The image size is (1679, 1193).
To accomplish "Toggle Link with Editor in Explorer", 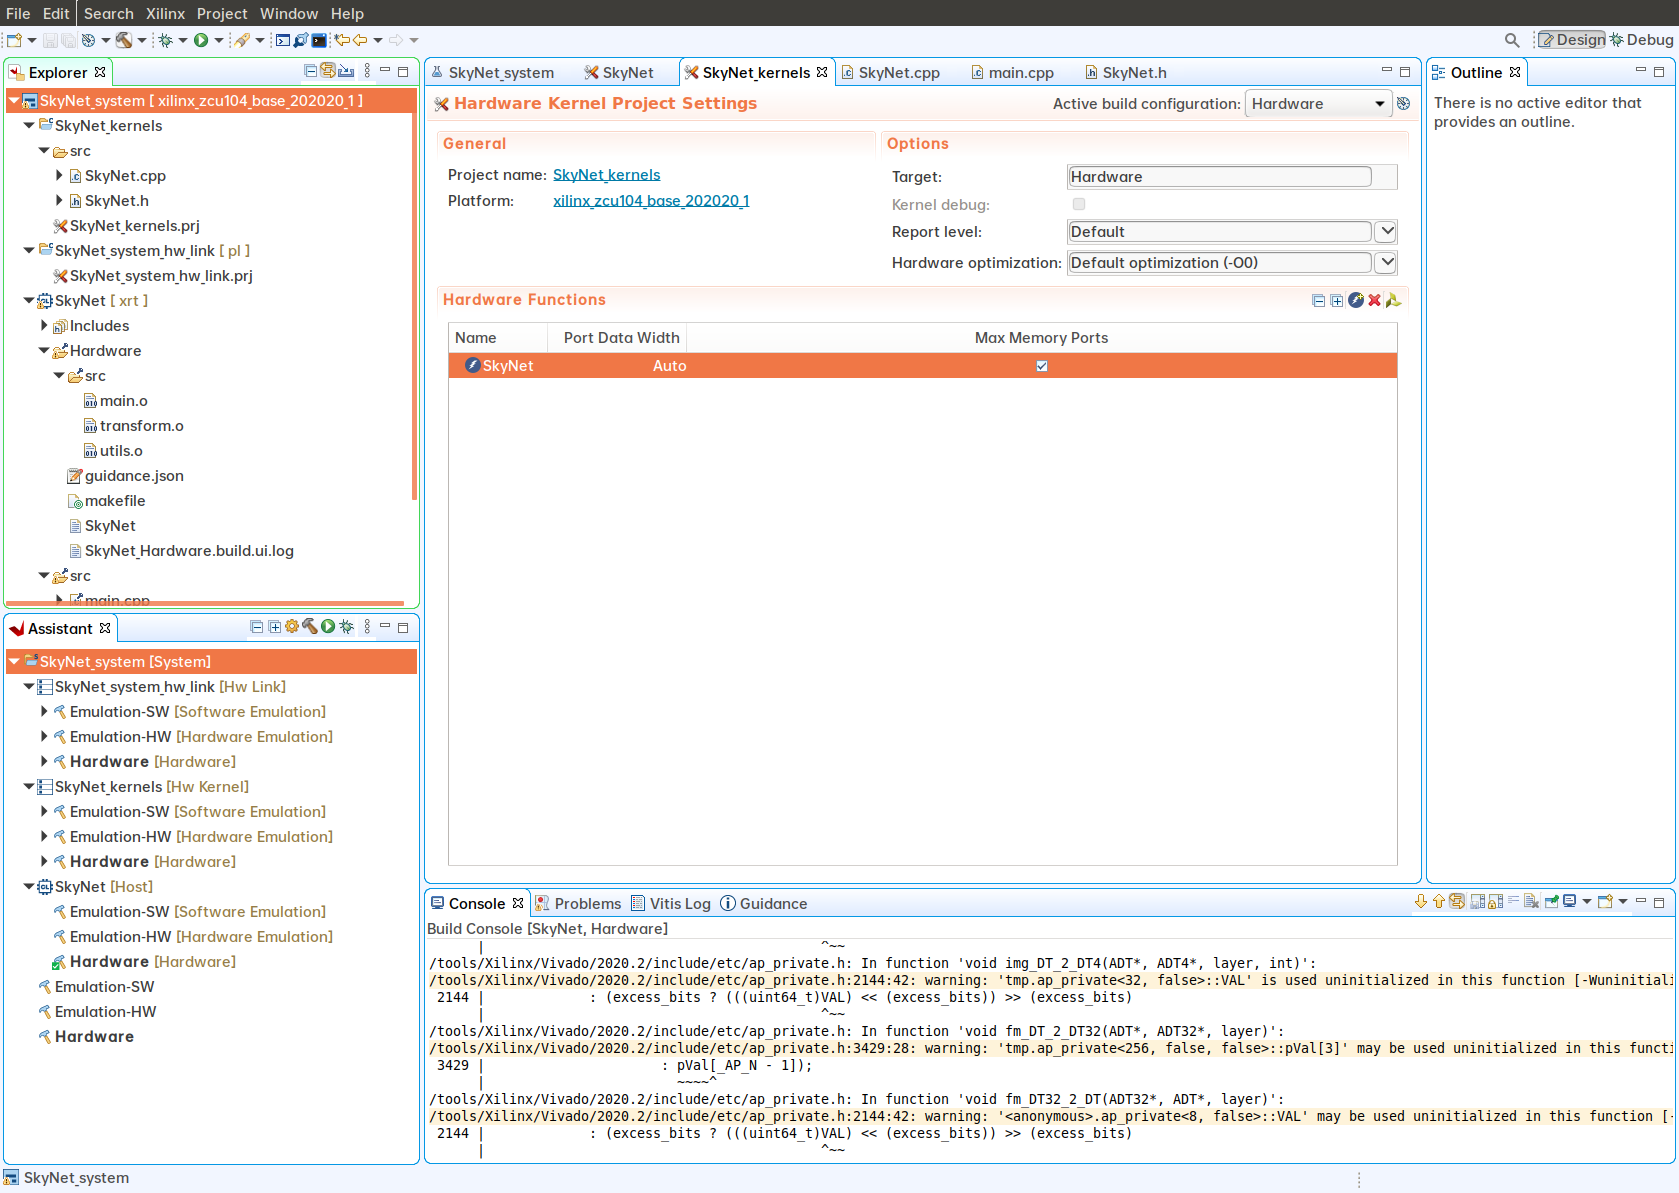I will [x=328, y=71].
